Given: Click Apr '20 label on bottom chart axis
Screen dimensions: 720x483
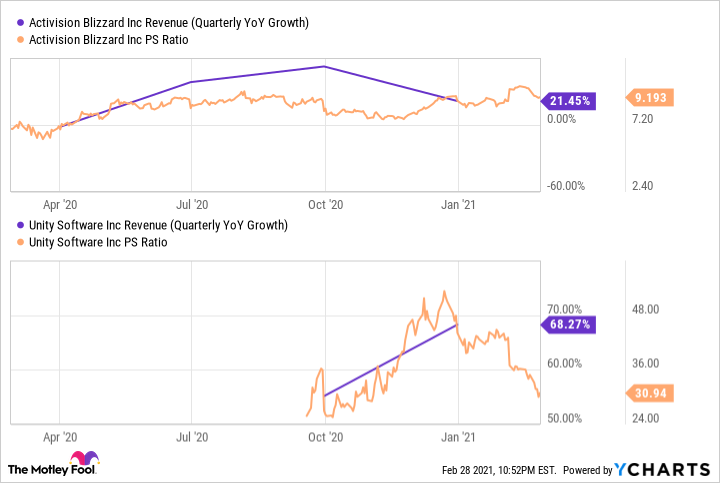Looking at the screenshot, I should pyautogui.click(x=60, y=436).
